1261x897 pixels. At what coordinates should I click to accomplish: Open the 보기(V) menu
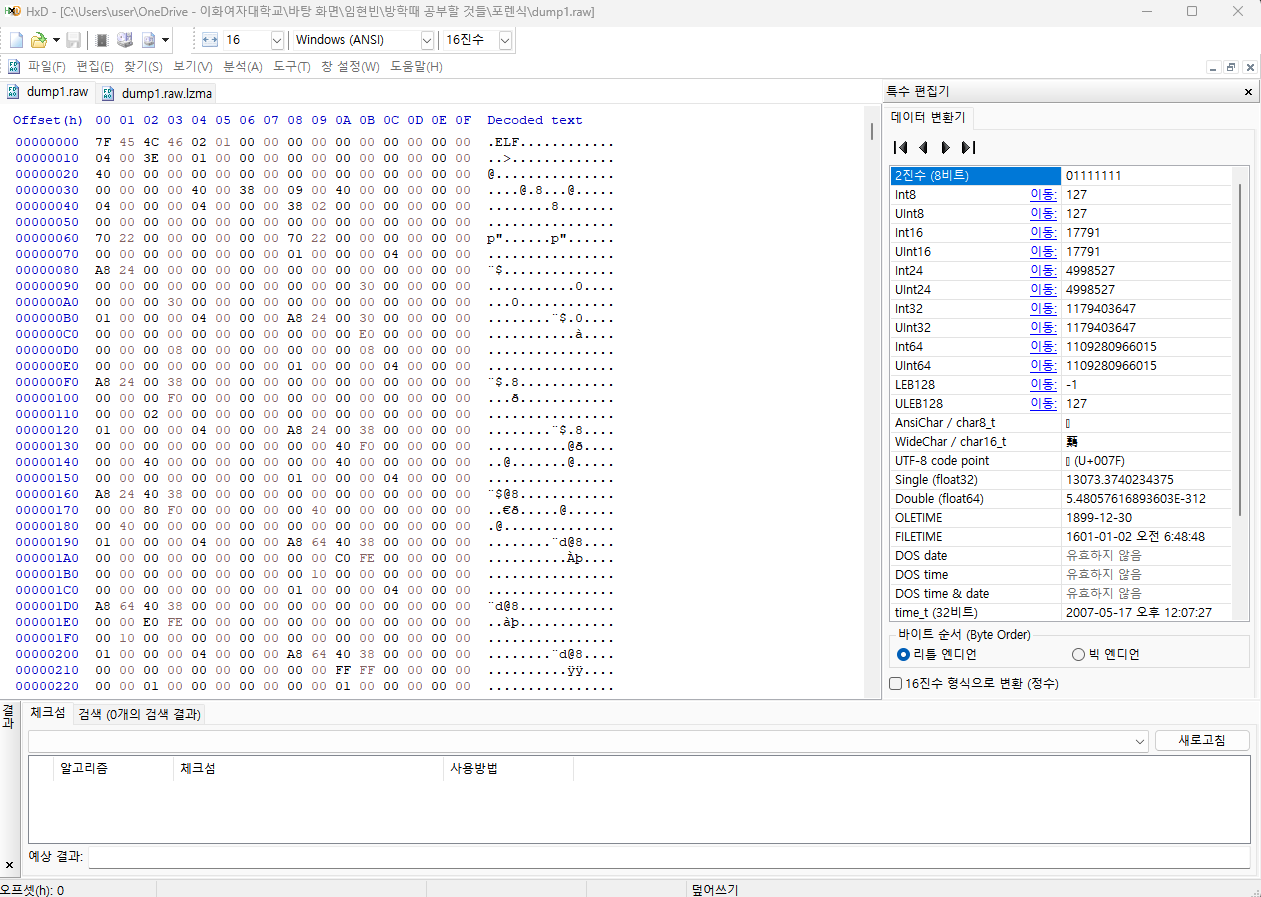[x=192, y=67]
